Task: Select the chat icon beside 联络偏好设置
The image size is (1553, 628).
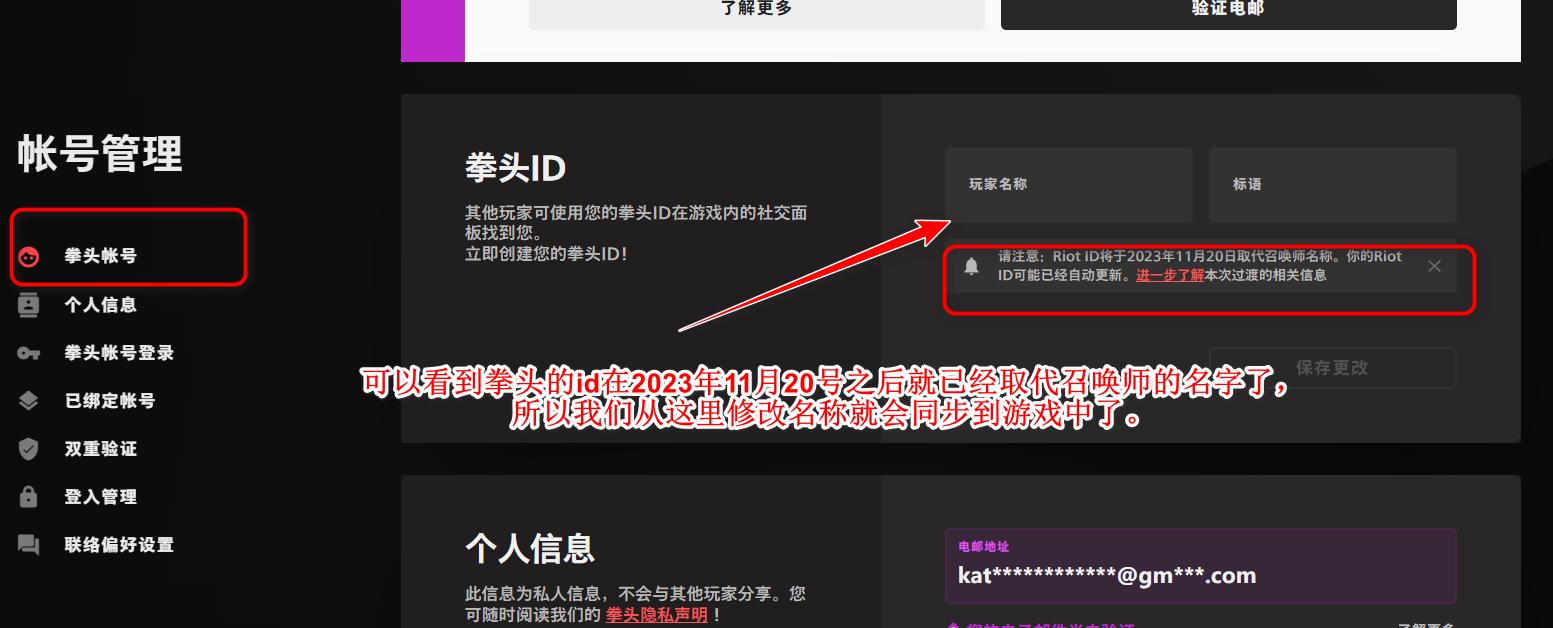Action: click(x=29, y=545)
